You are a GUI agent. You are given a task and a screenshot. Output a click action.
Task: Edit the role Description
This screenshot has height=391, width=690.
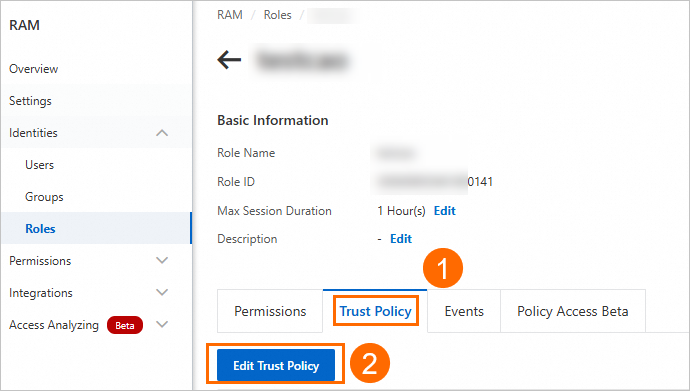pos(401,239)
